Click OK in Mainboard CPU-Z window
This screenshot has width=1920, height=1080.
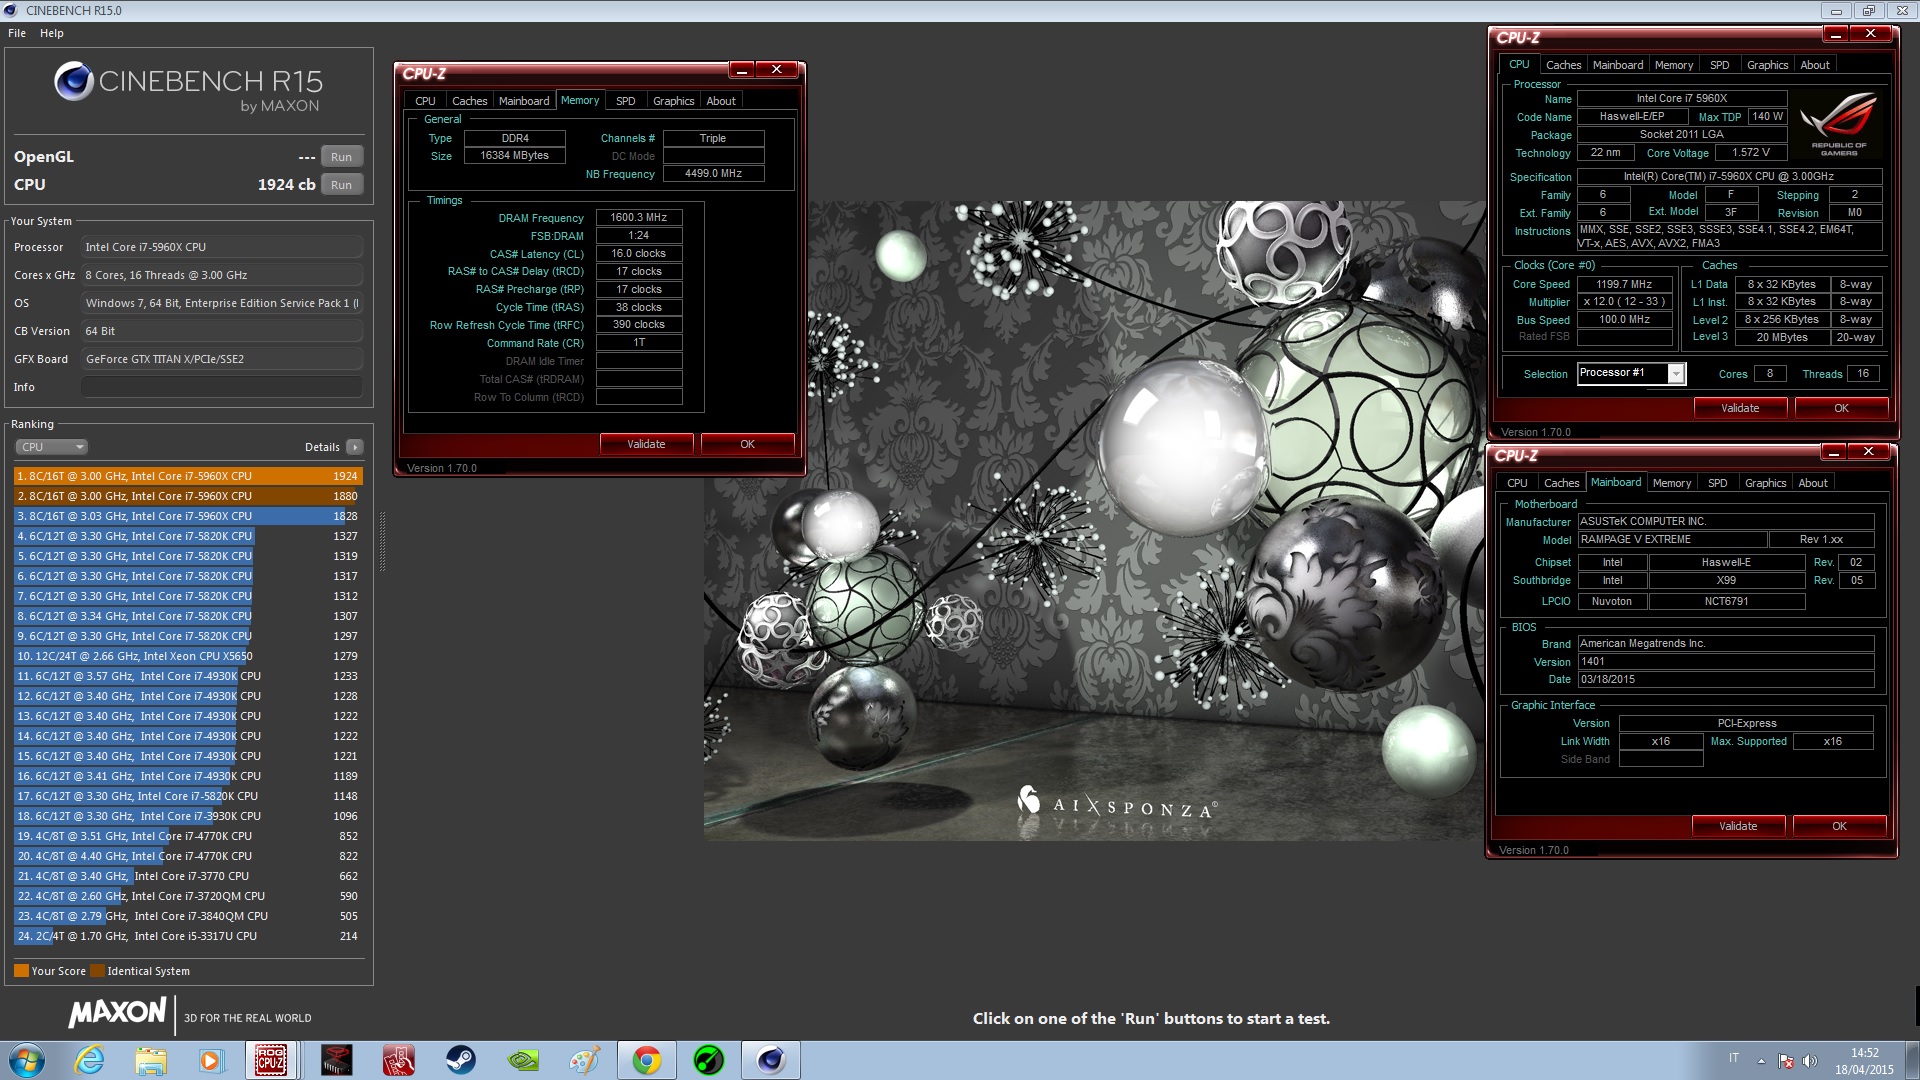tap(1839, 826)
